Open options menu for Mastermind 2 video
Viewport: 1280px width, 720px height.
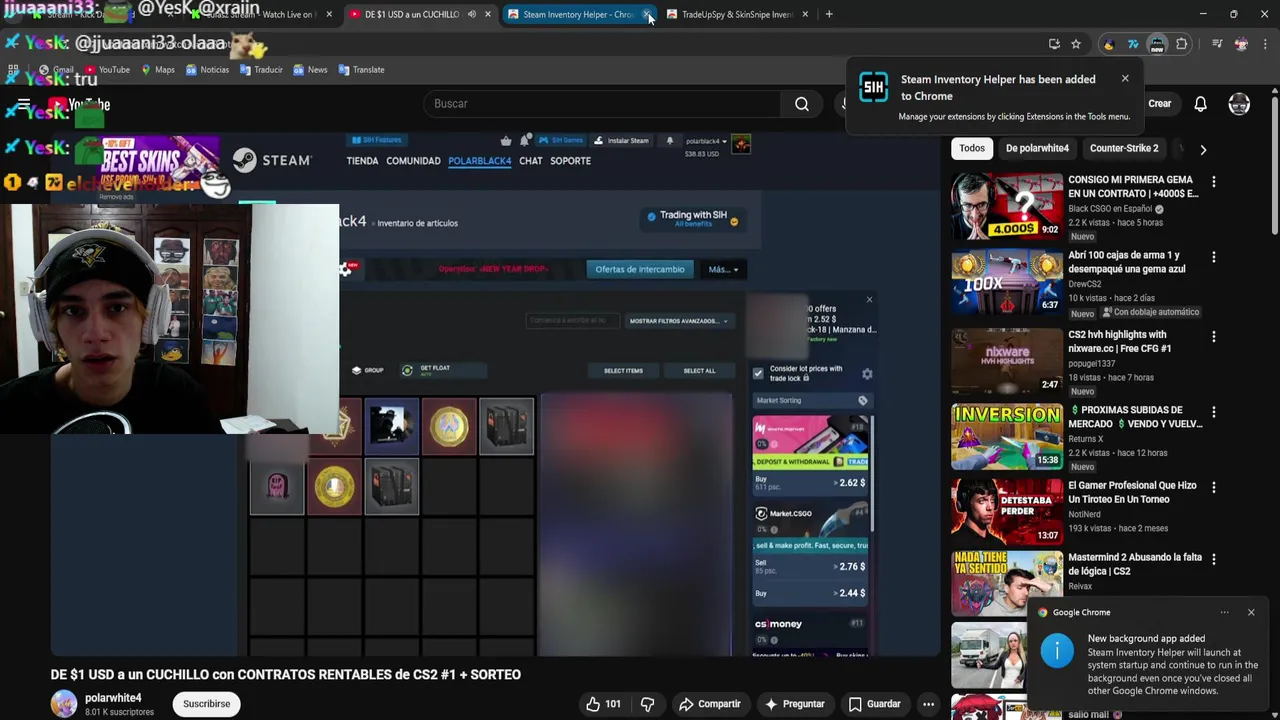tap(1214, 559)
